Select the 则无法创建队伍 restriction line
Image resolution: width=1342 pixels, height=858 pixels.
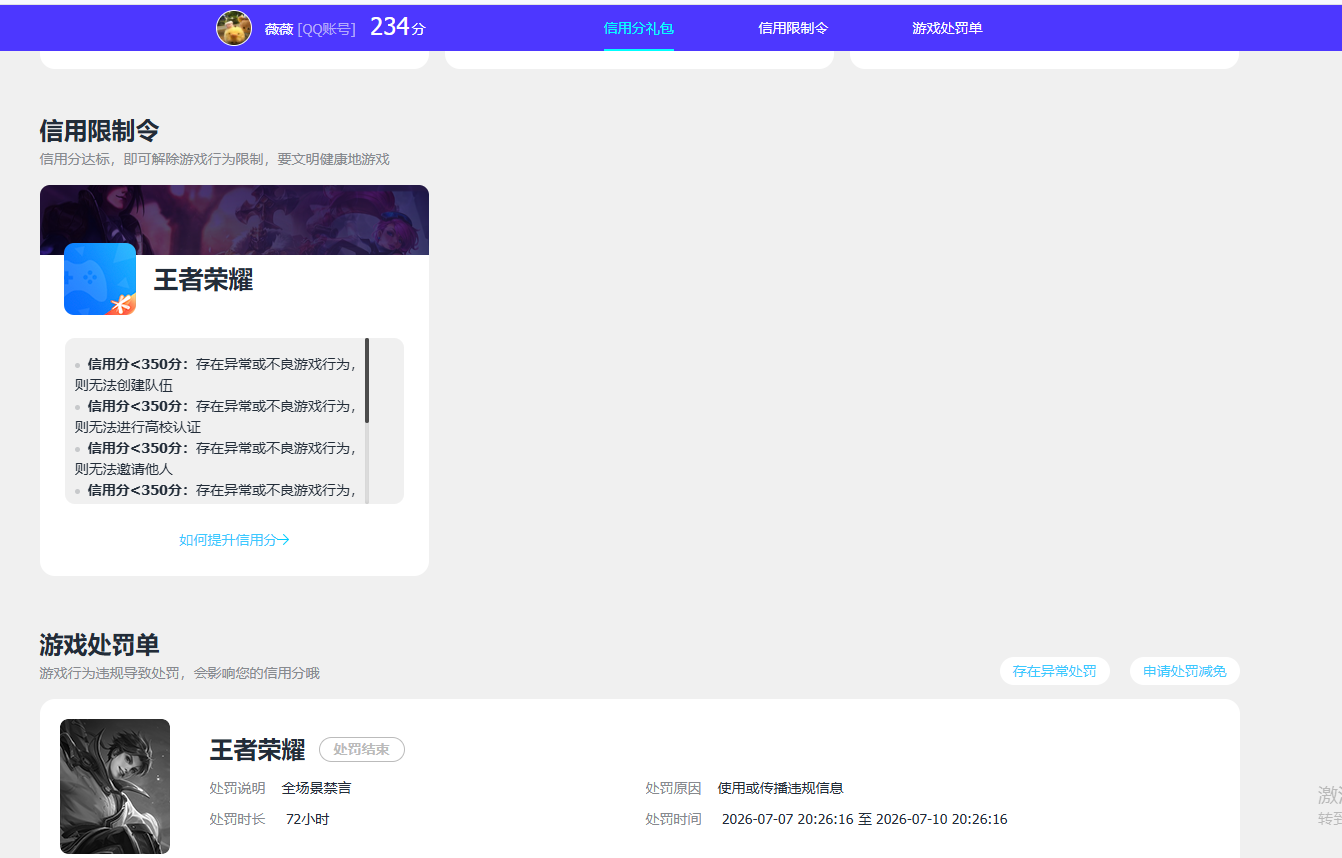tap(124, 385)
